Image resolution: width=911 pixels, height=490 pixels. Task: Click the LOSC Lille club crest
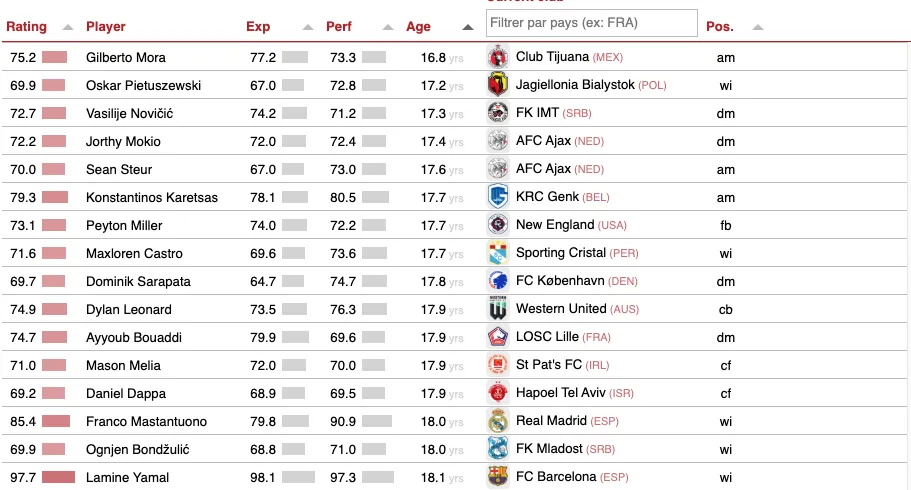pyautogui.click(x=498, y=338)
